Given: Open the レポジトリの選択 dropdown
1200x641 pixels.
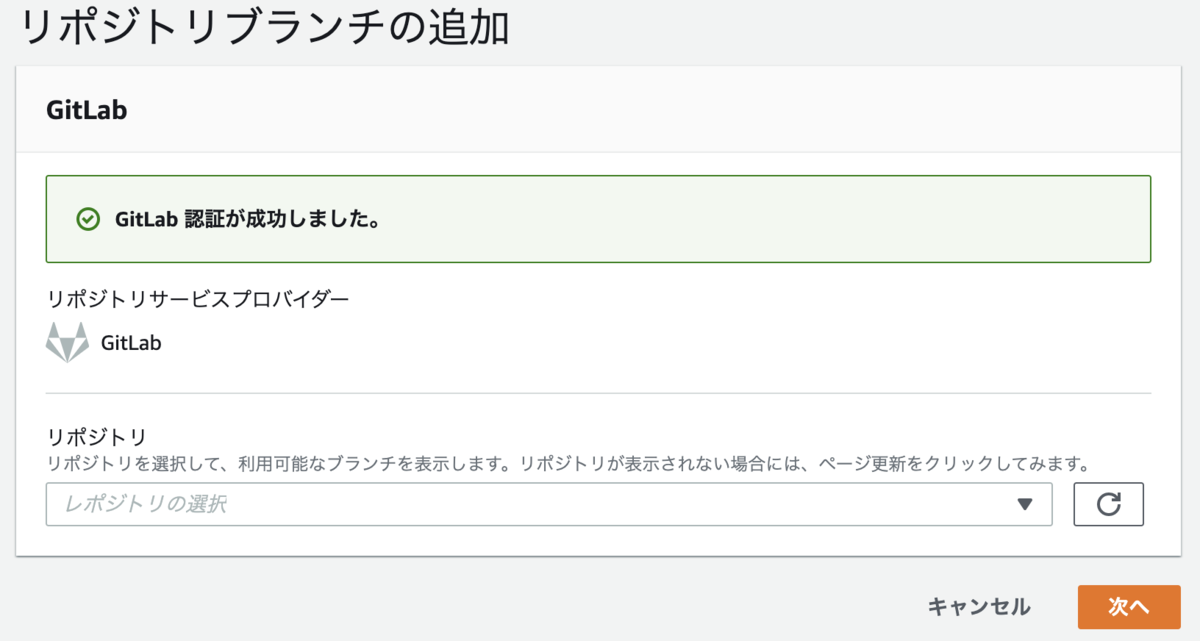Looking at the screenshot, I should coord(550,504).
